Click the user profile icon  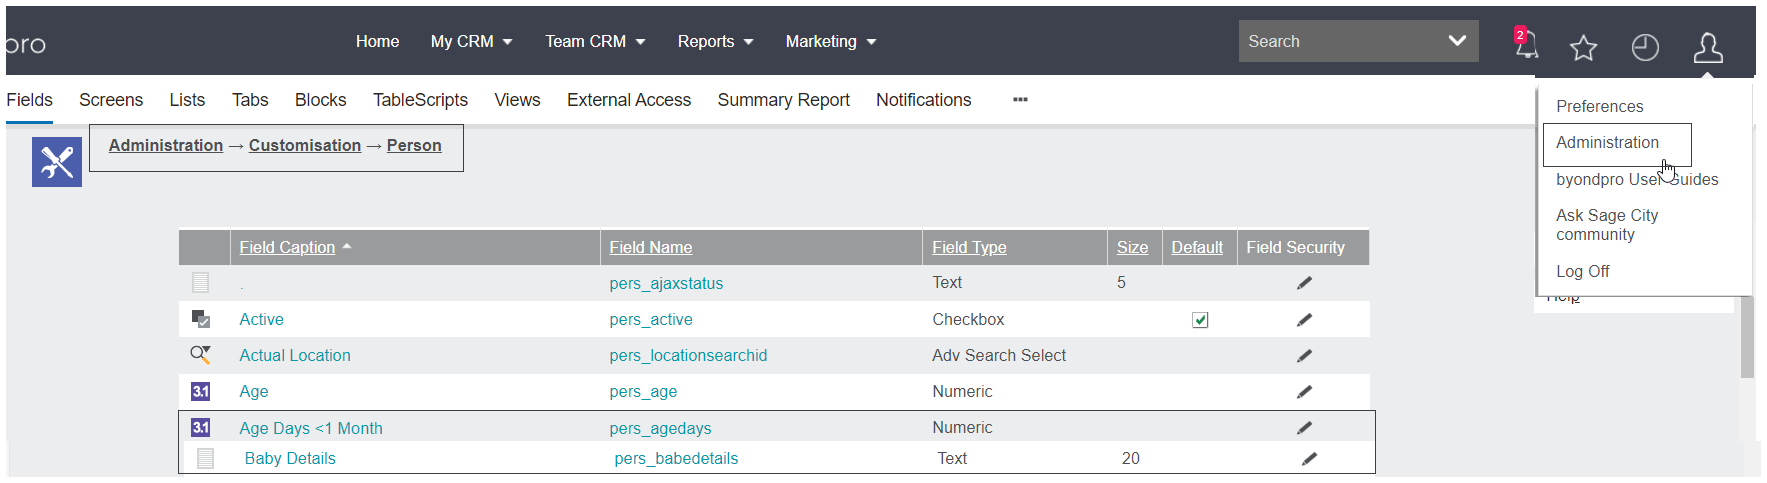pyautogui.click(x=1708, y=47)
